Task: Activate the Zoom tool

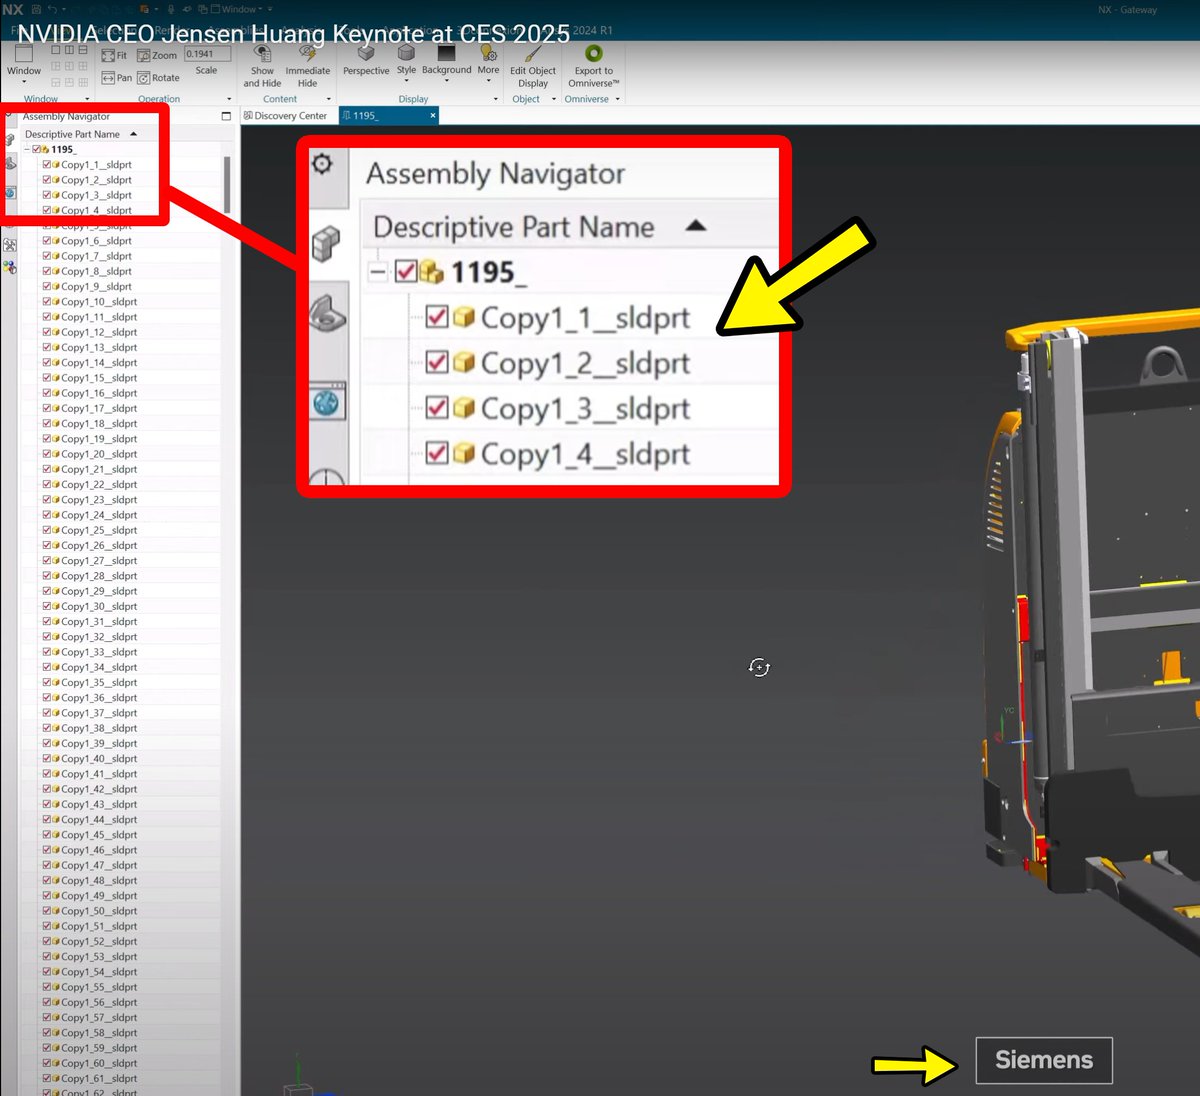Action: (157, 55)
